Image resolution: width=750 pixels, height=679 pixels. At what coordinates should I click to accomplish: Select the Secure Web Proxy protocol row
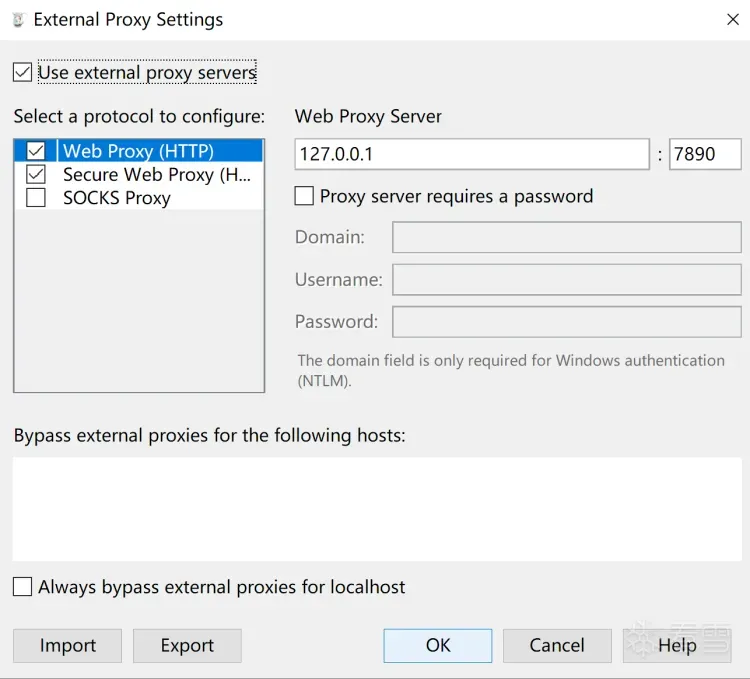click(x=157, y=175)
